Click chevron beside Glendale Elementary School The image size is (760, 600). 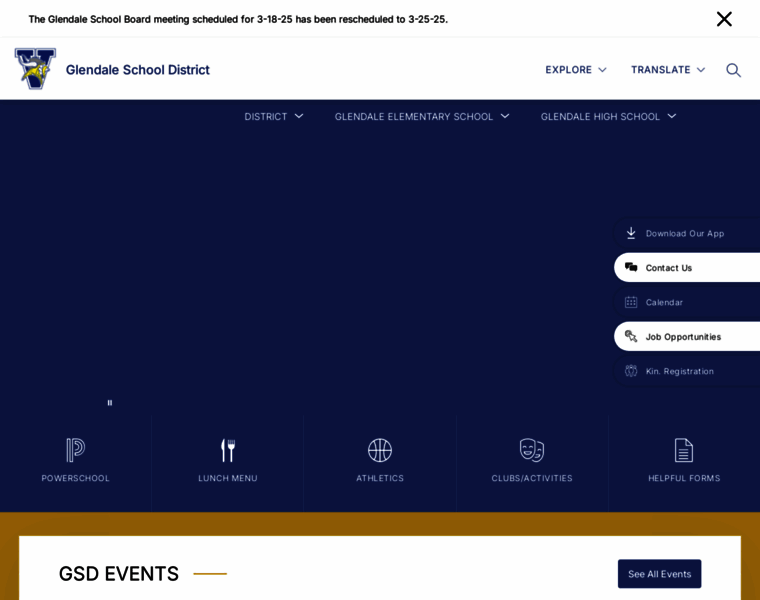505,116
